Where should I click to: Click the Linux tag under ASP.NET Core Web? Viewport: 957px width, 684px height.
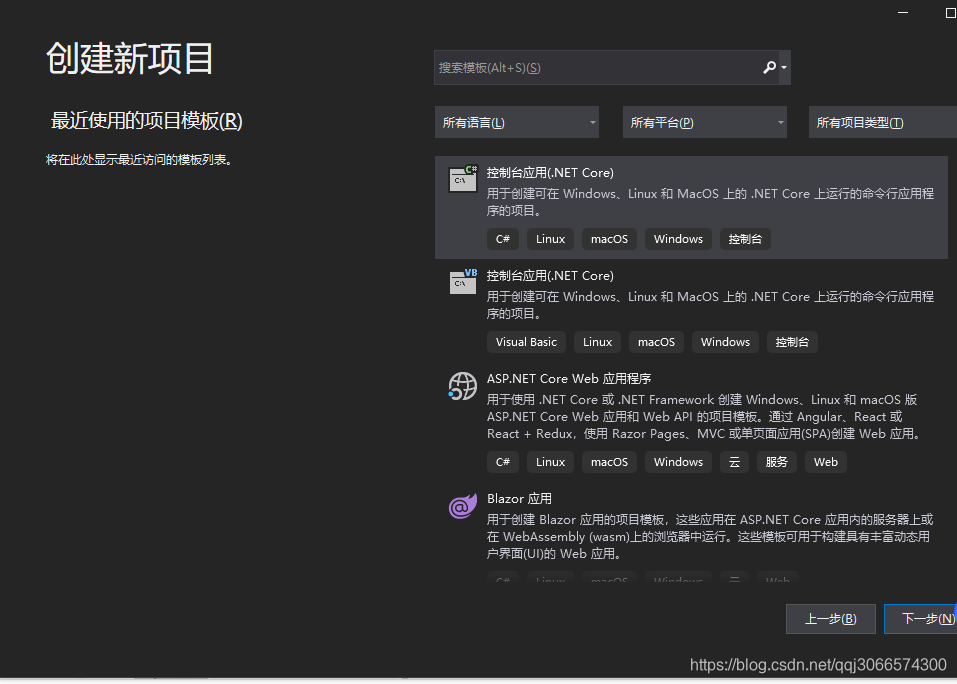[551, 462]
